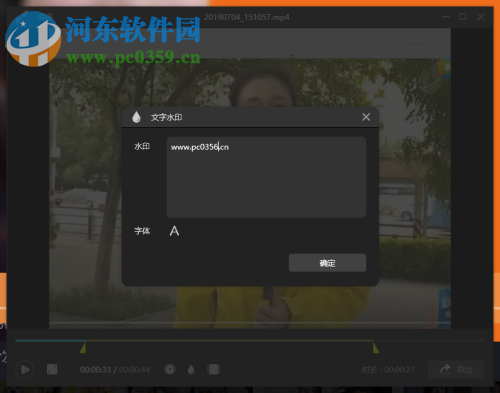The width and height of the screenshot is (500, 393).
Task: Maximize the video editor window
Action: coord(463,17)
